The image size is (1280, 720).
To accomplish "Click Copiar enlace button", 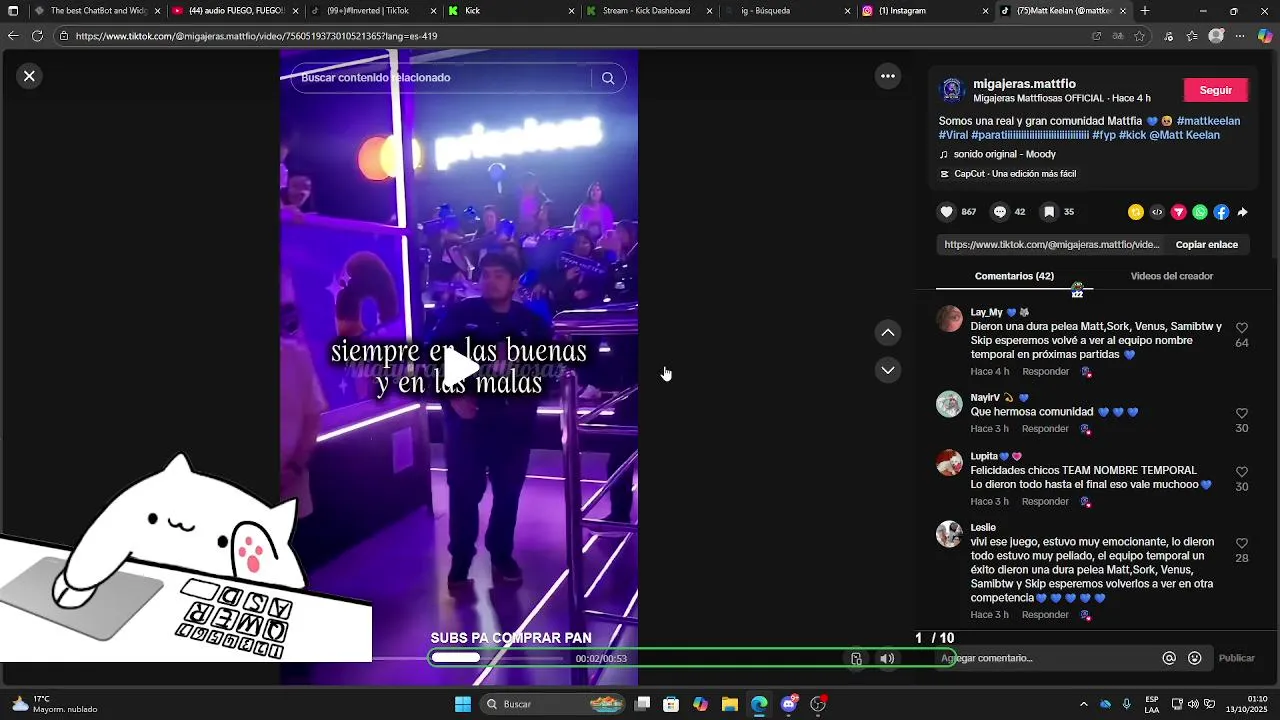I will (x=1206, y=244).
